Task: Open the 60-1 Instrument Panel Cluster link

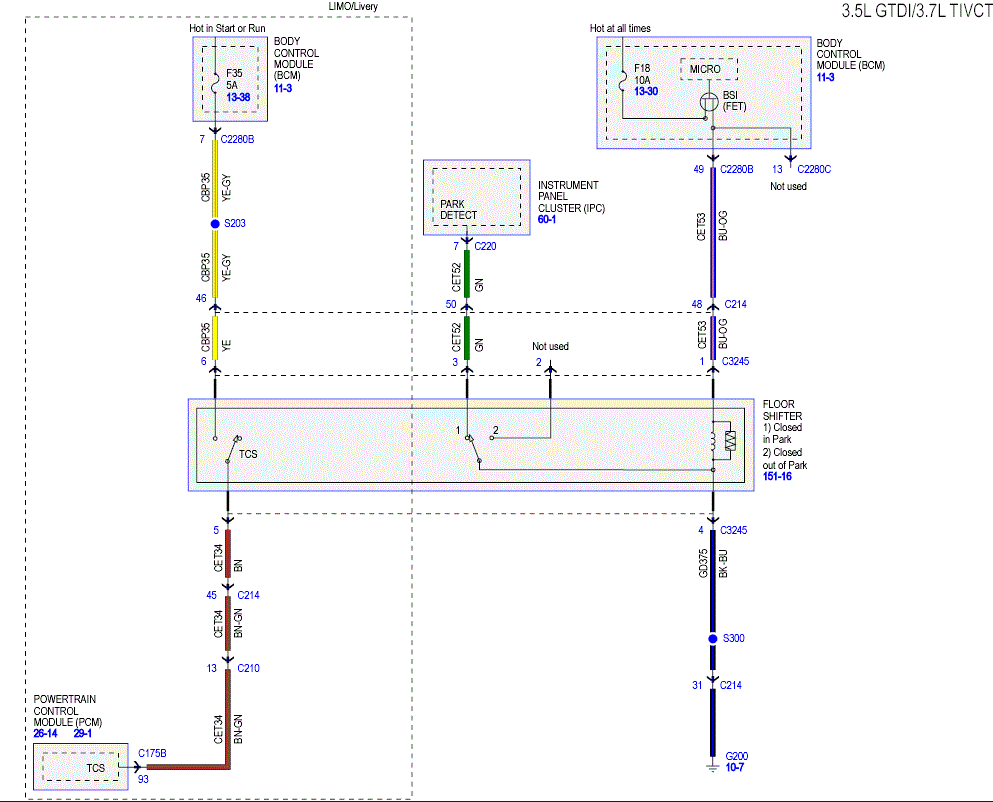Action: pos(547,219)
